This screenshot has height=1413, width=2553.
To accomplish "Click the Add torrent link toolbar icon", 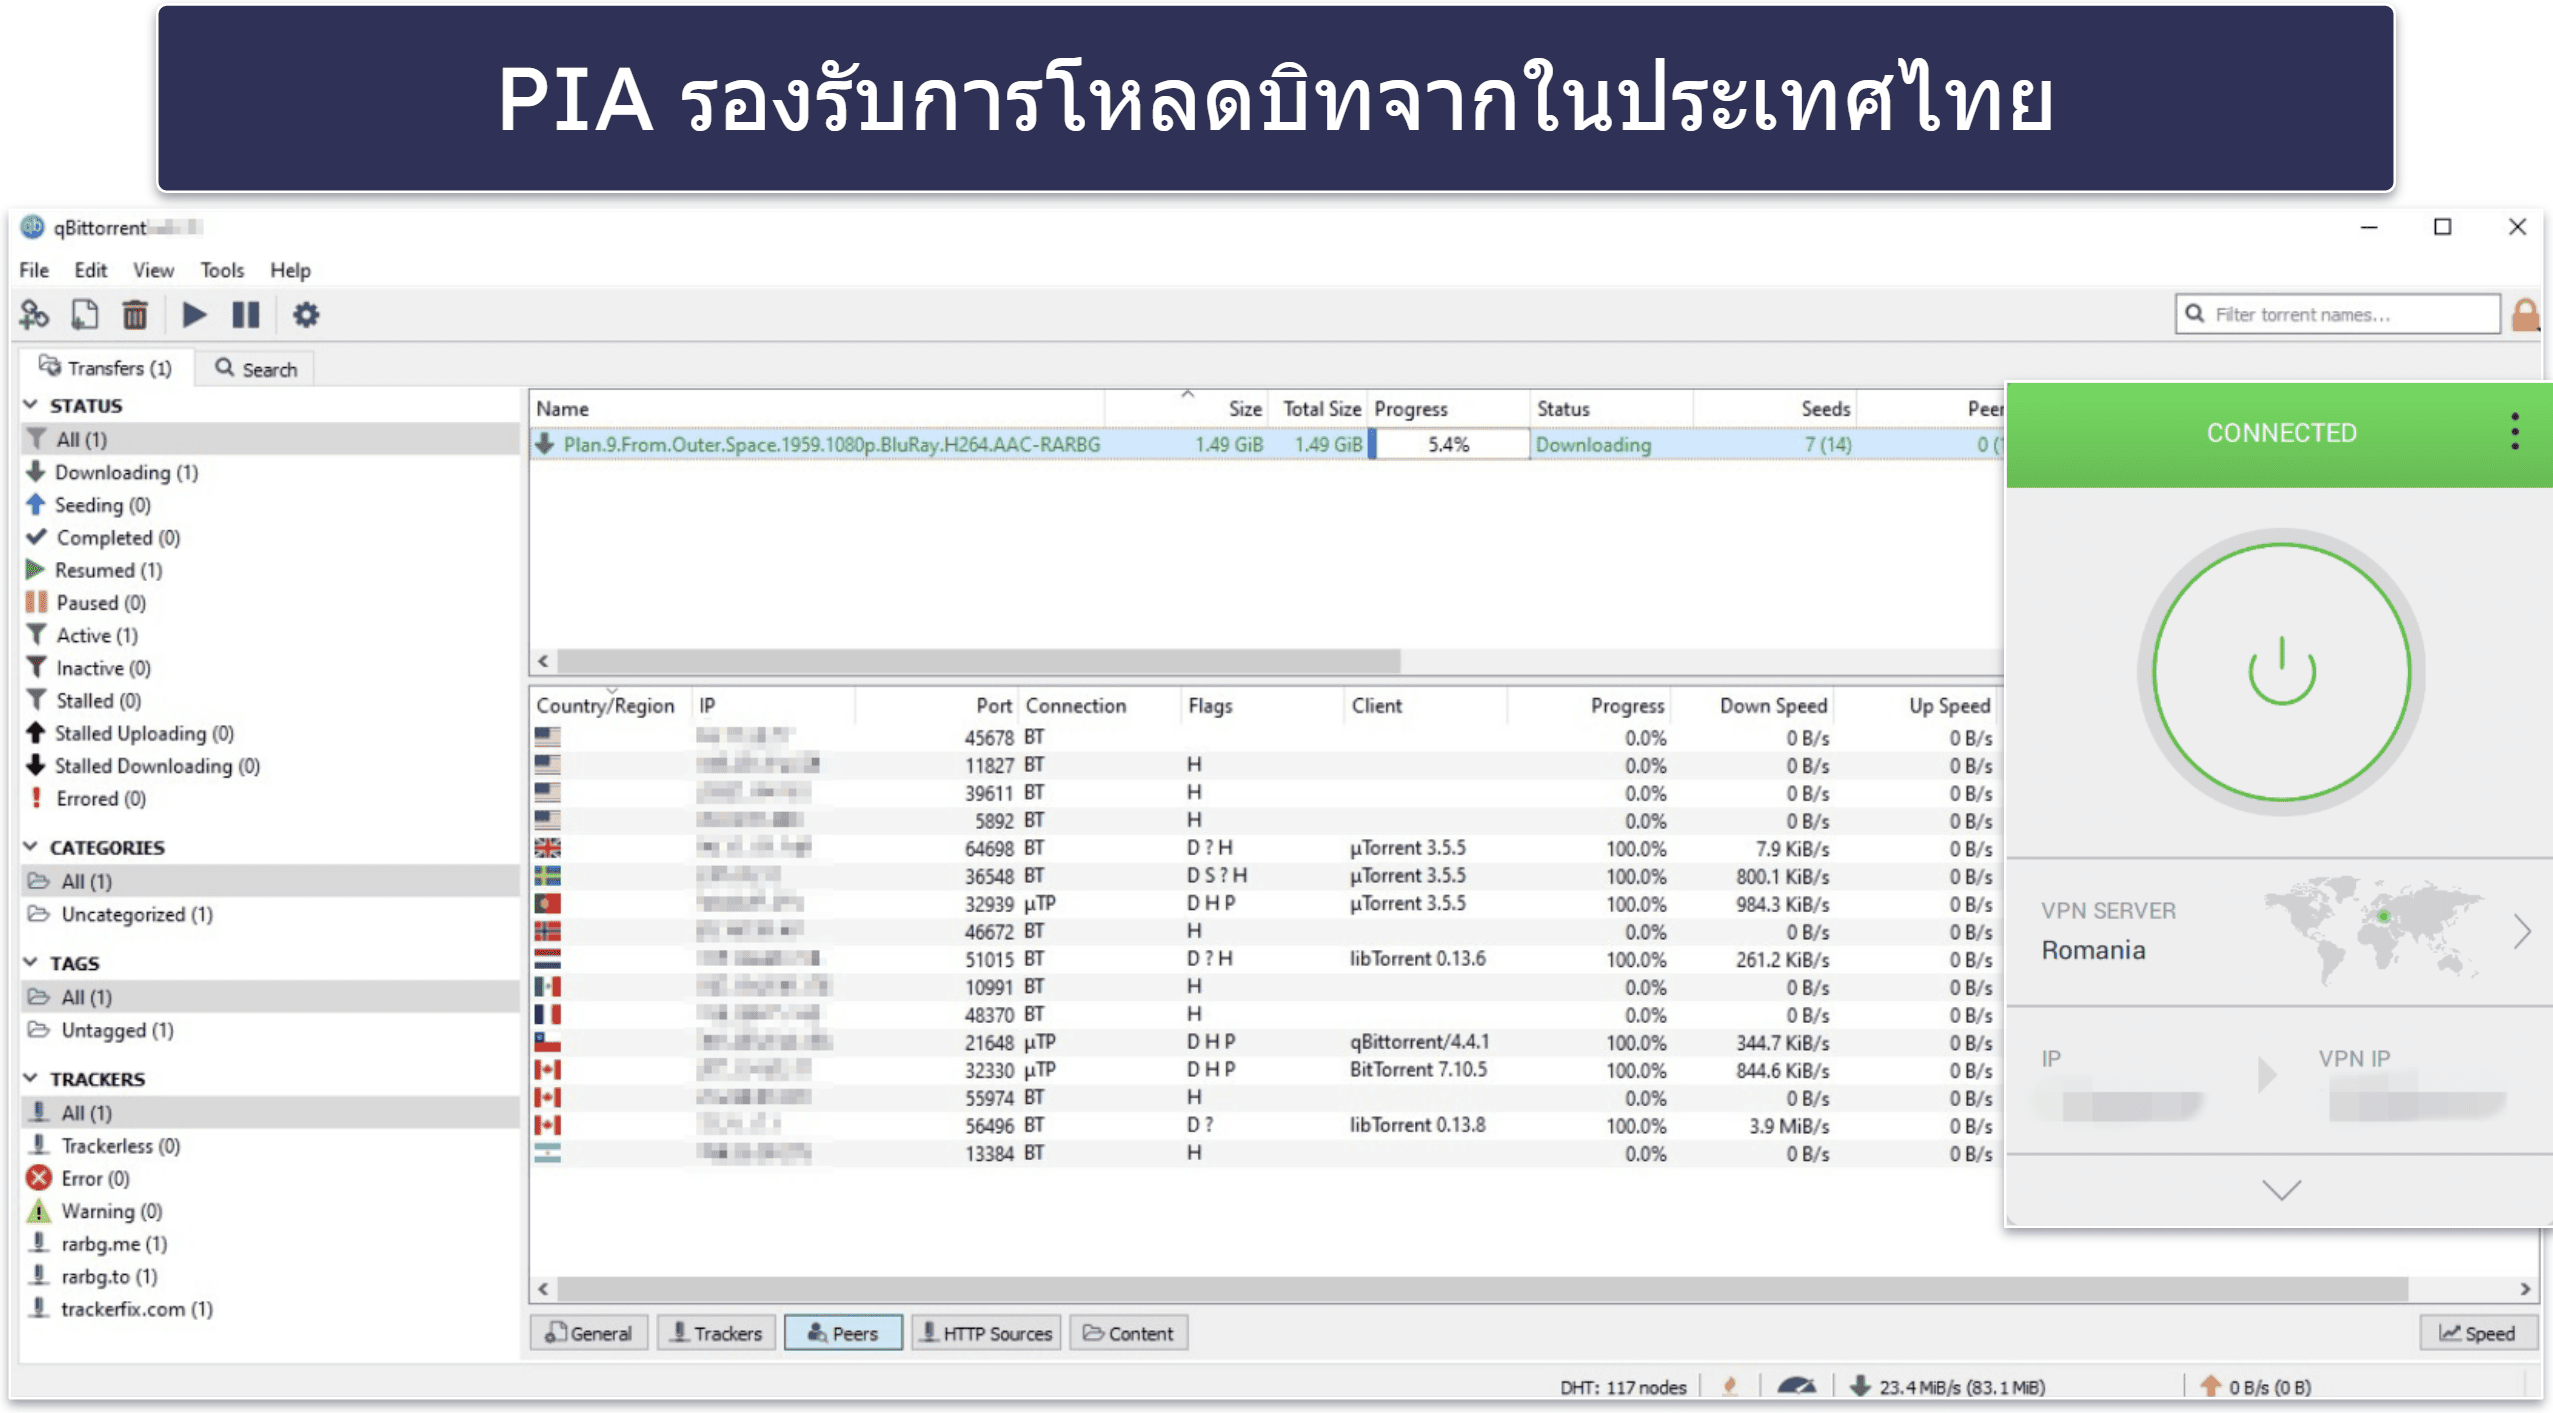I will point(34,315).
